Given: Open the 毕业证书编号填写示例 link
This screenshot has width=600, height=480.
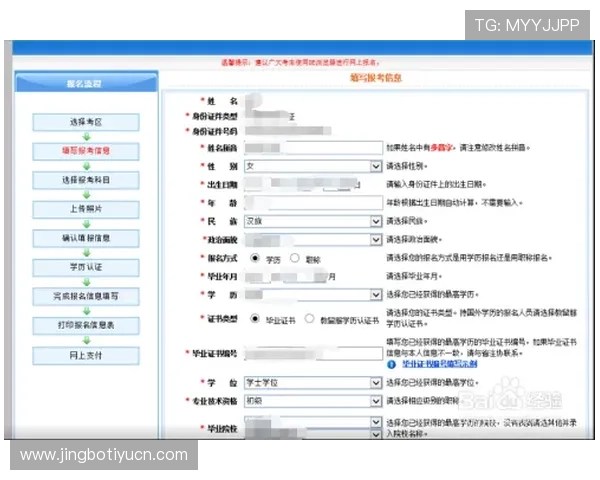Looking at the screenshot, I should (x=440, y=364).
